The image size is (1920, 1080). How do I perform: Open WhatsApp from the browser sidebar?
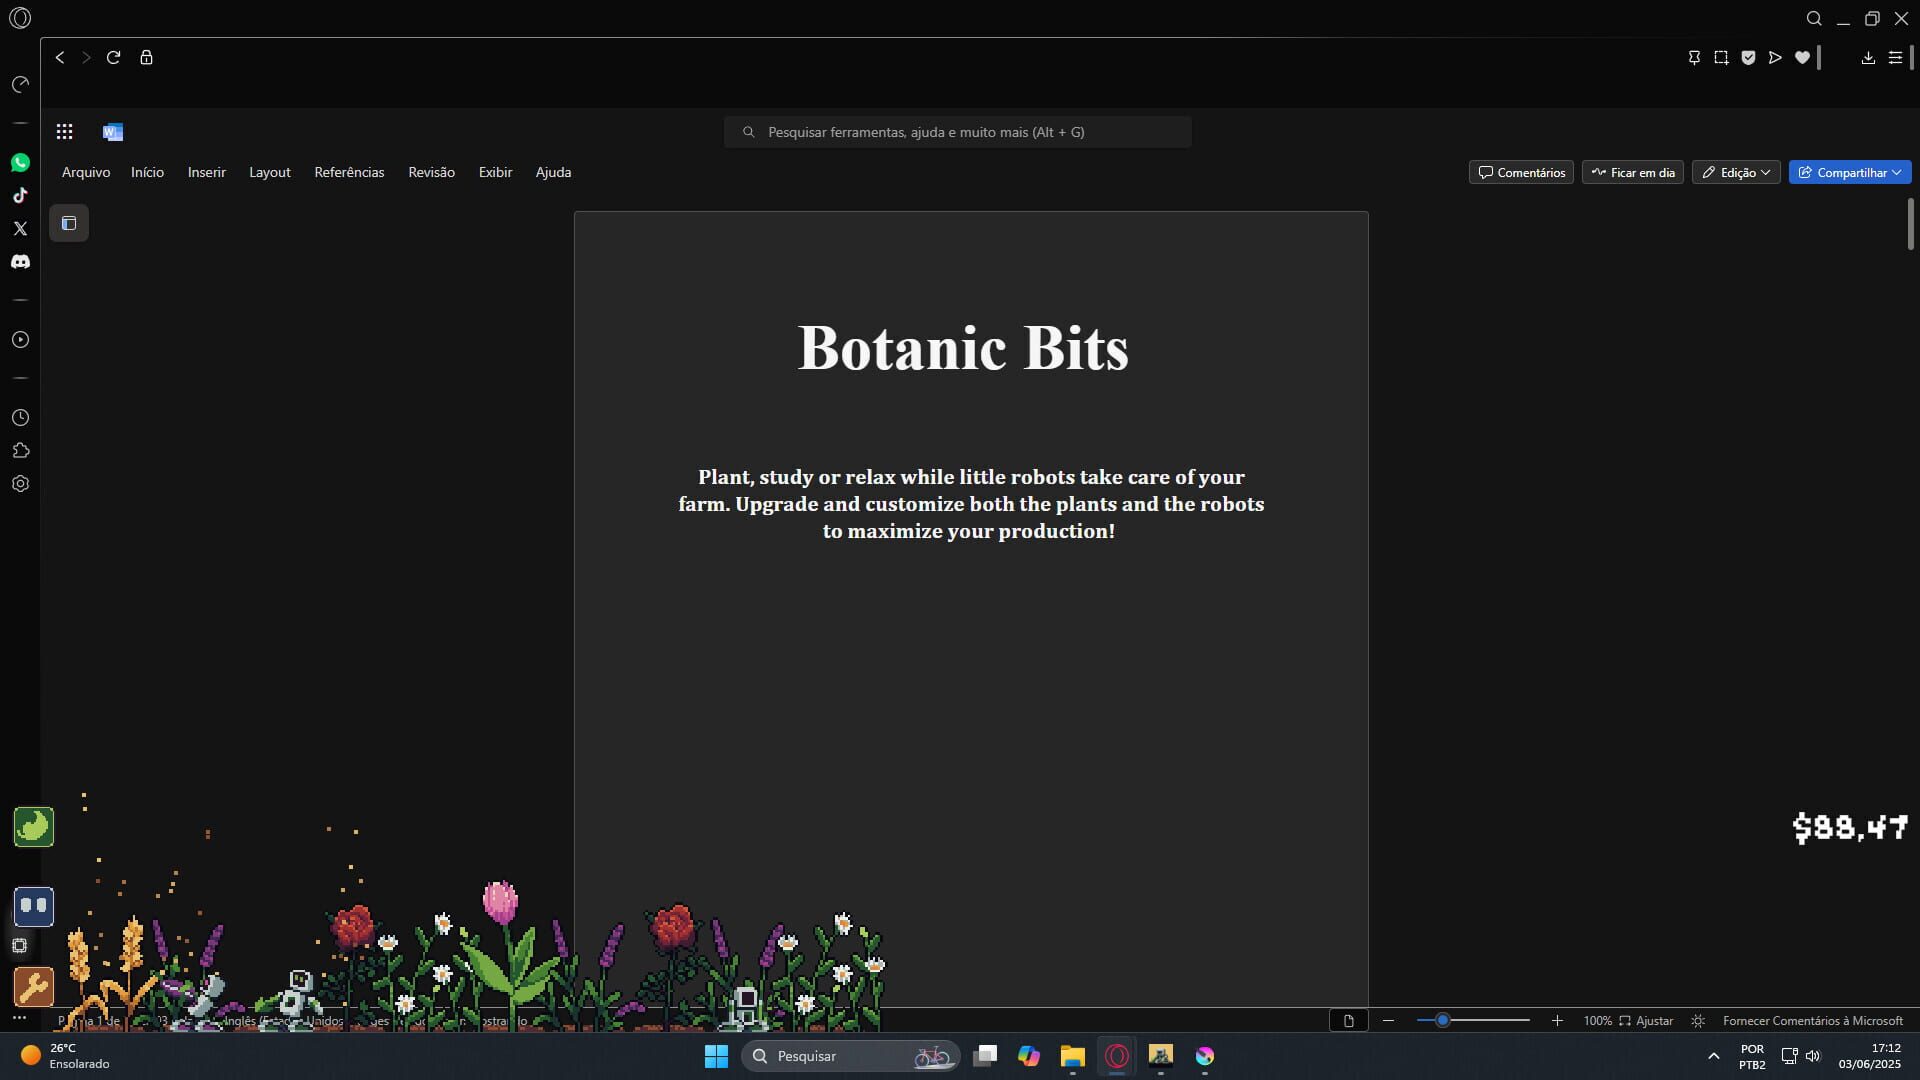(x=20, y=162)
